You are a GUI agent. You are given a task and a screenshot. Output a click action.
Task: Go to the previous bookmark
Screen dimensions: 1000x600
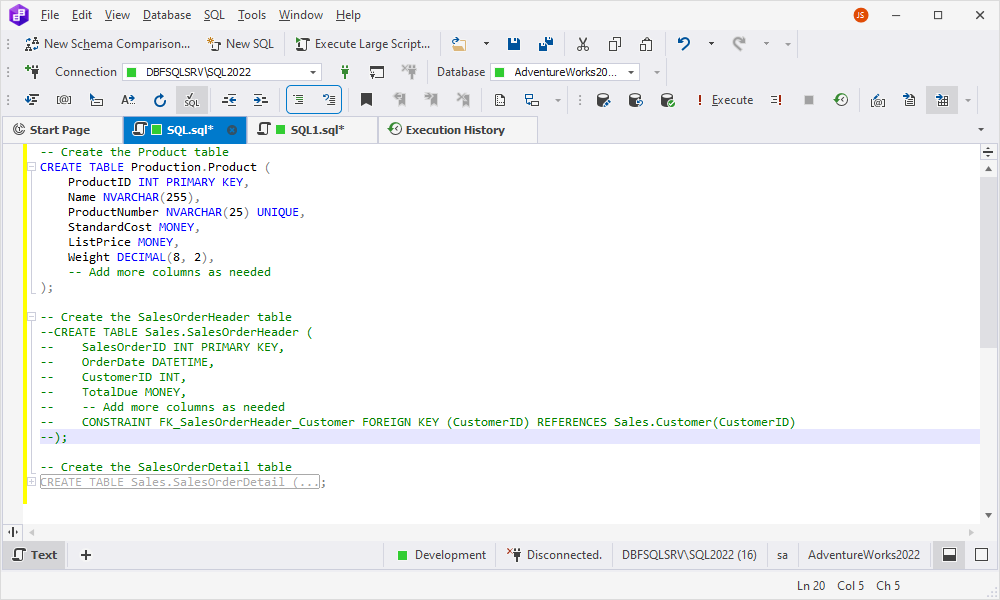tap(399, 100)
